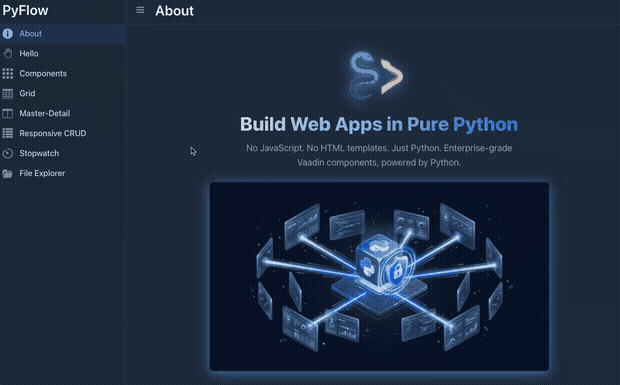Viewport: 620px width, 385px height.
Task: Click the hero illustration with Python cube
Action: (379, 276)
